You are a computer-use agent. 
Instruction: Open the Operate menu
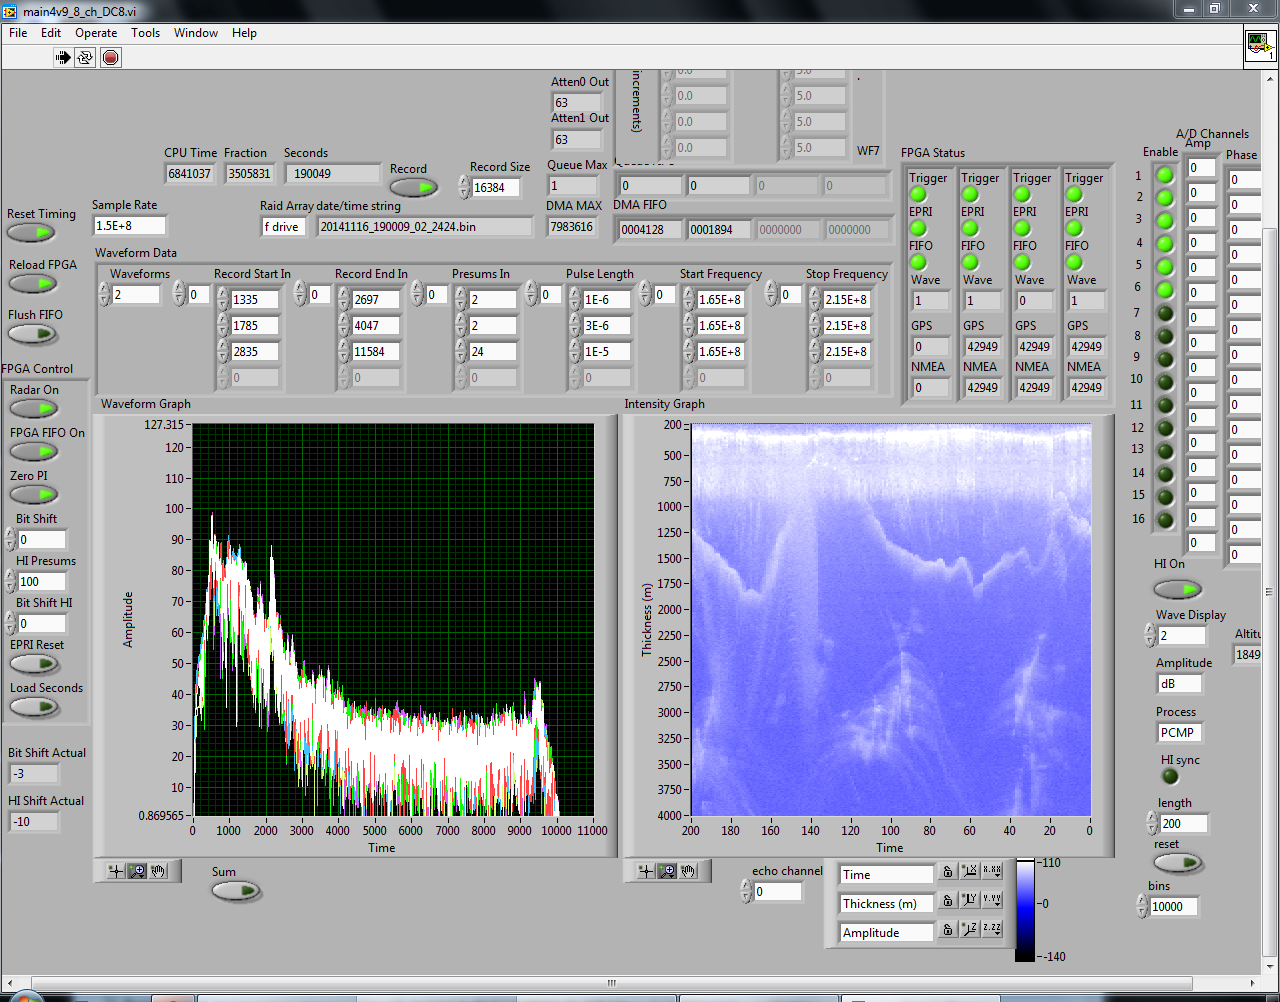coord(96,33)
